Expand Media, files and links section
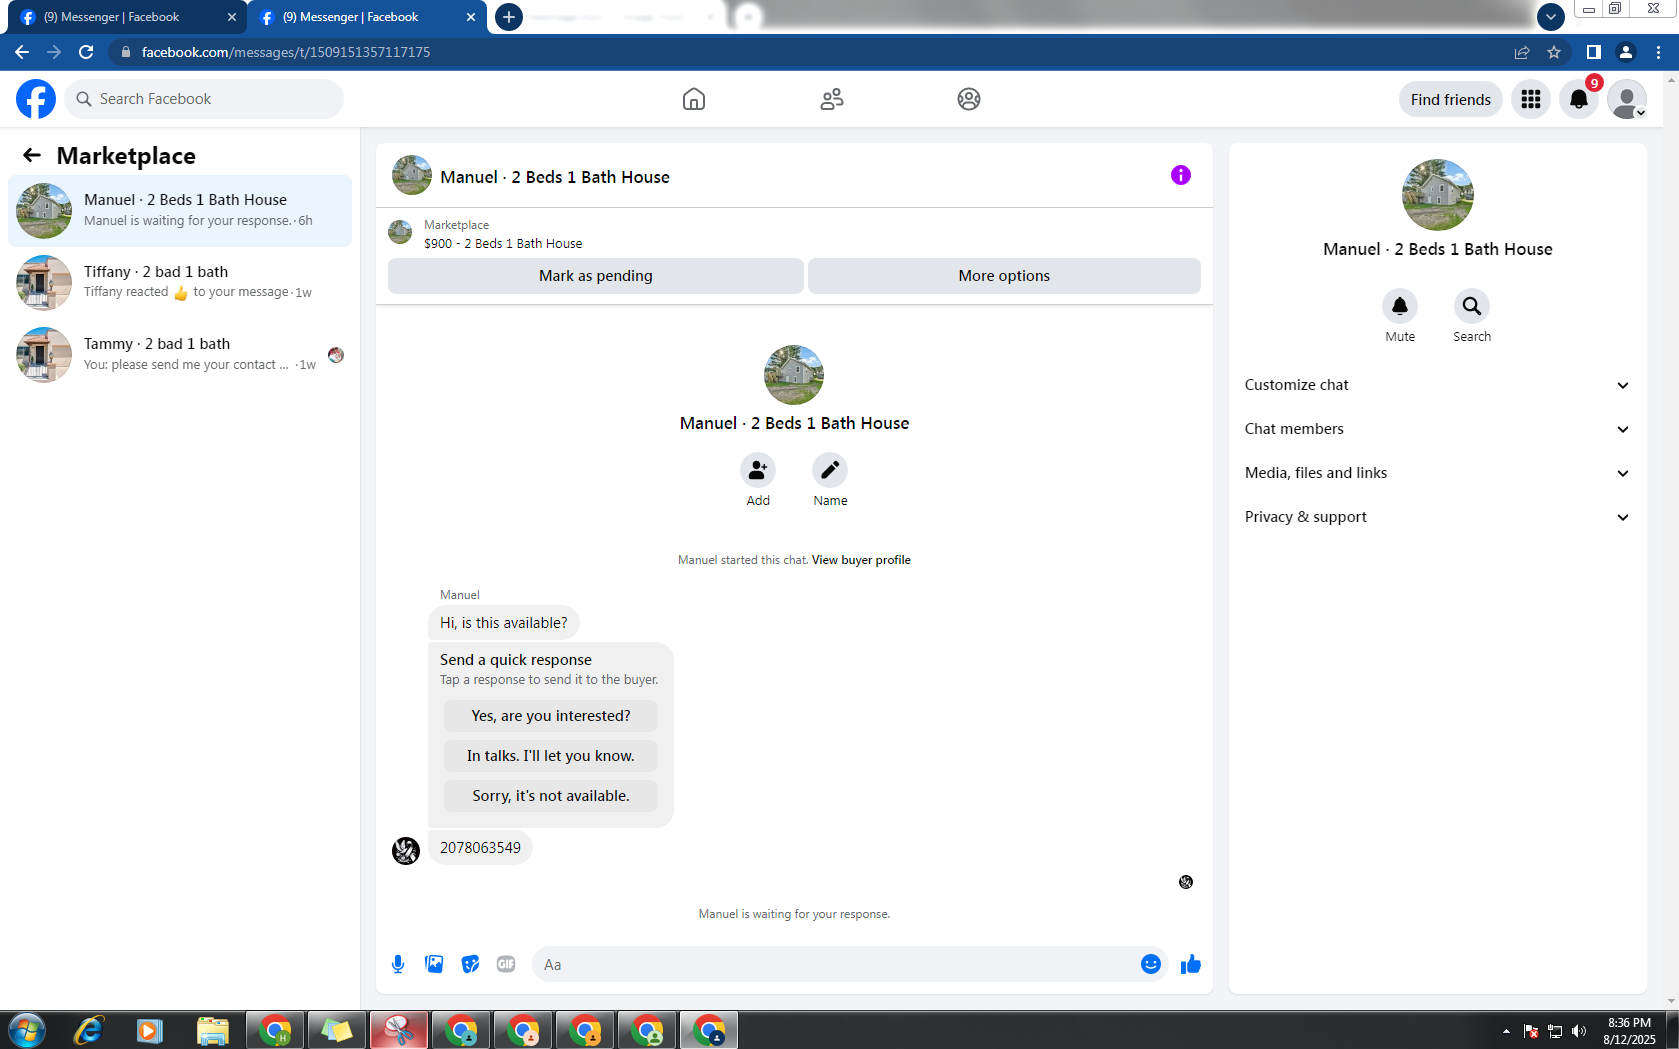 pyautogui.click(x=1437, y=473)
